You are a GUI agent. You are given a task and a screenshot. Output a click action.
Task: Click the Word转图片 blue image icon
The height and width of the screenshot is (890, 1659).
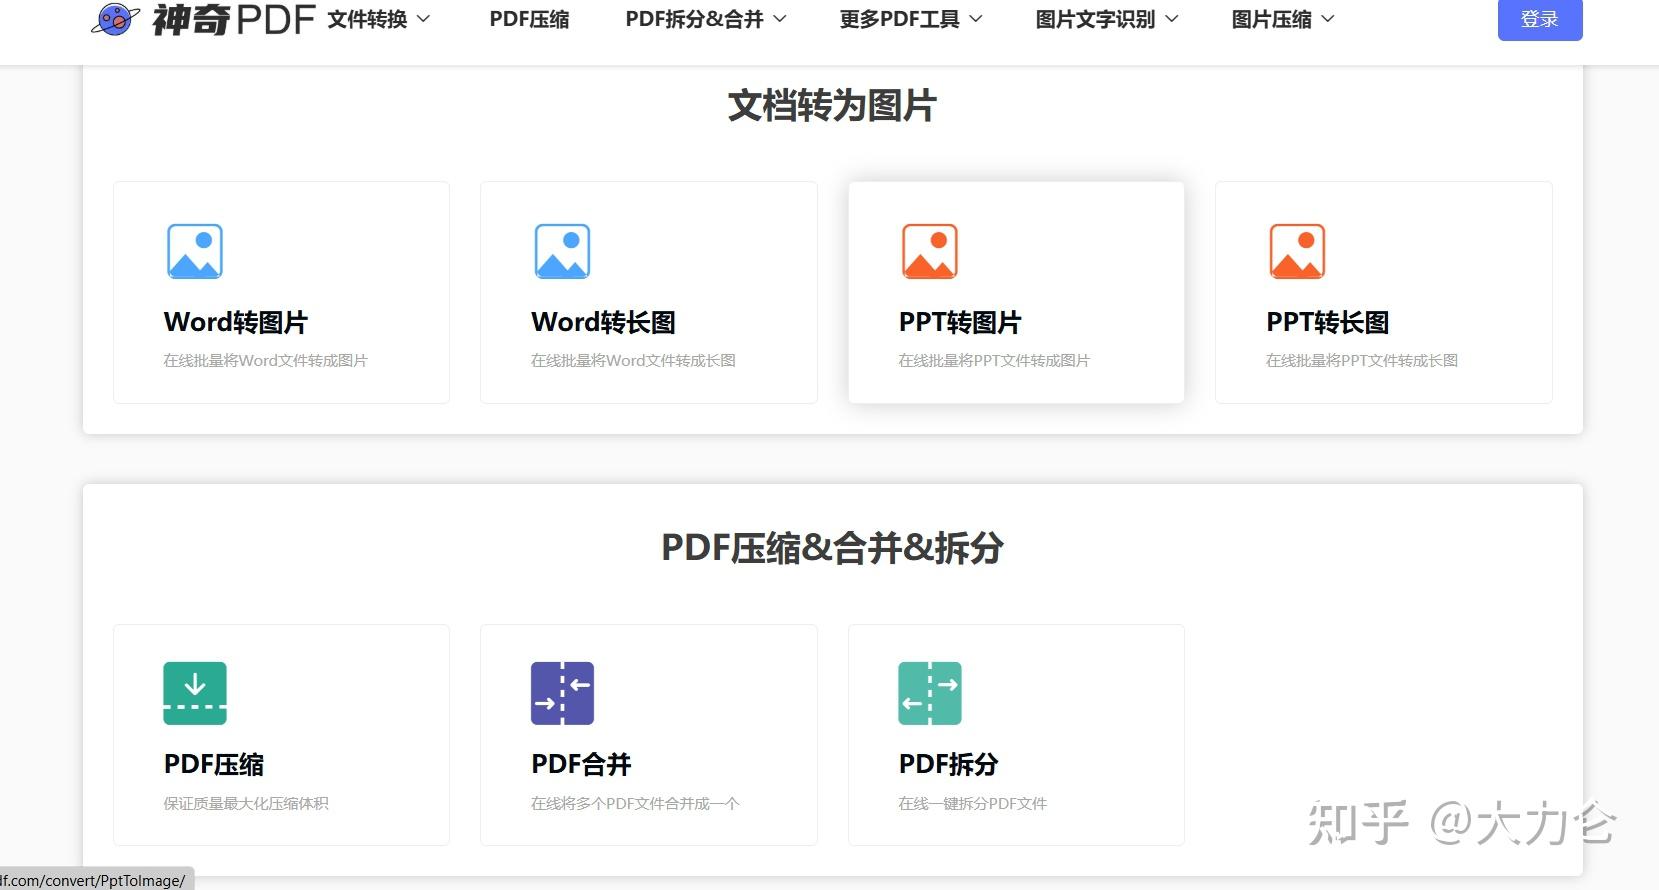(194, 251)
